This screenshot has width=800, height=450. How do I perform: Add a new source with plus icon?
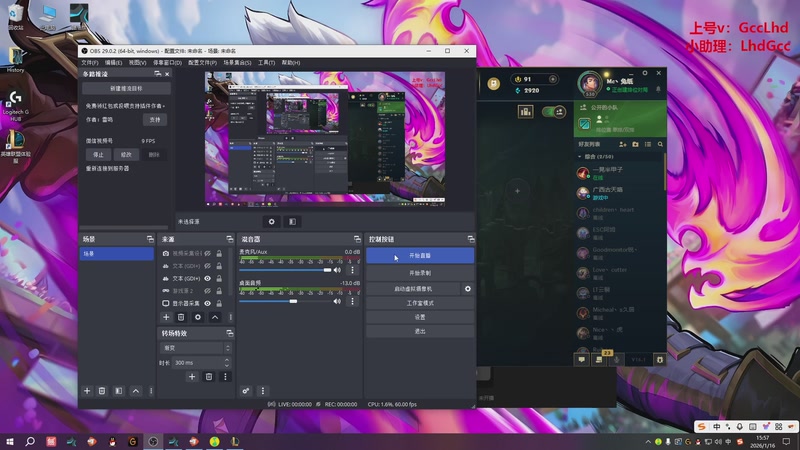166,317
